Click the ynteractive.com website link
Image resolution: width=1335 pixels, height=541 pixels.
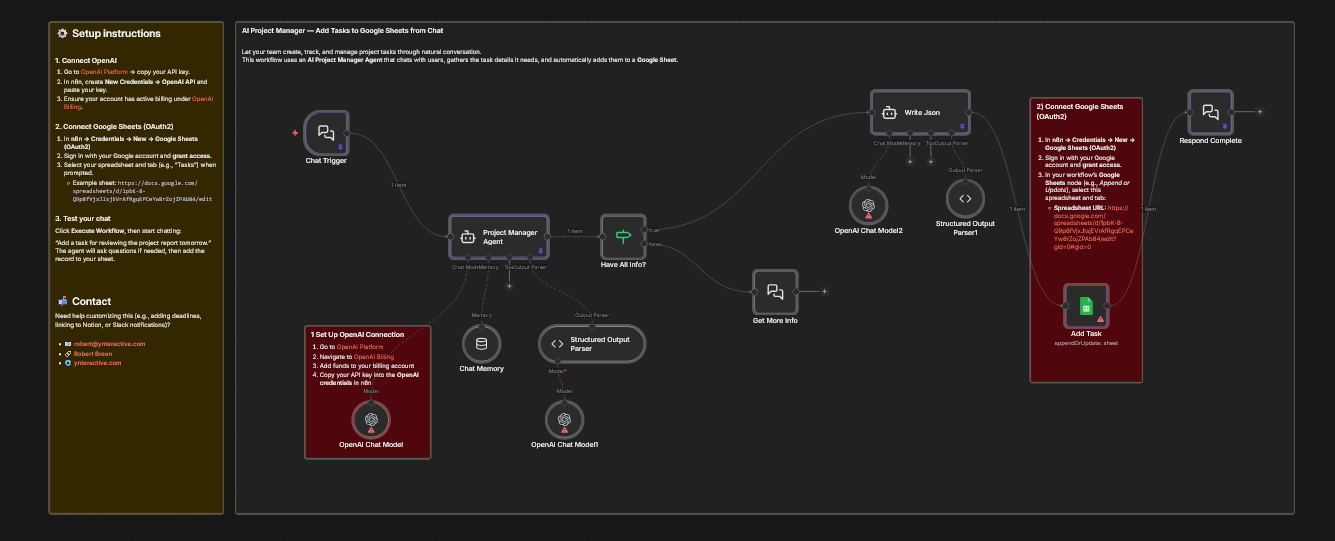click(x=97, y=363)
